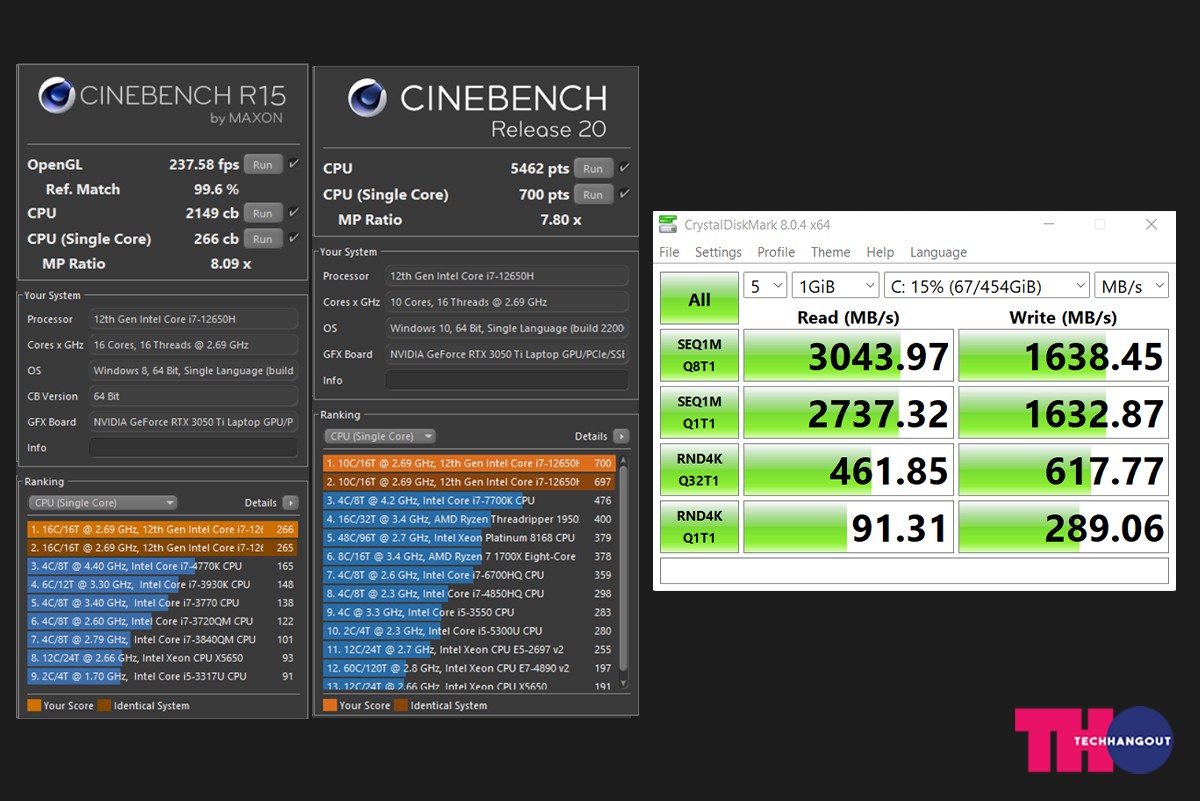This screenshot has width=1200, height=801.
Task: Select the R20 ranking row scoring 697
Action: [x=469, y=482]
